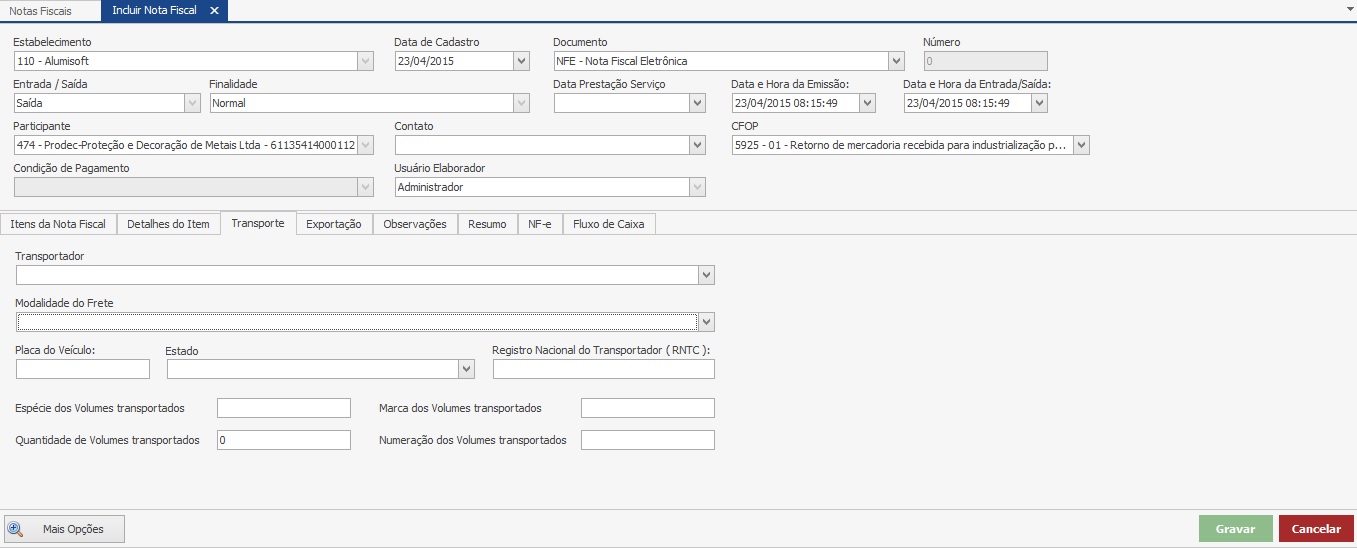This screenshot has height=548, width=1357.
Task: Open the Data de Cadastro date picker
Action: [x=521, y=61]
